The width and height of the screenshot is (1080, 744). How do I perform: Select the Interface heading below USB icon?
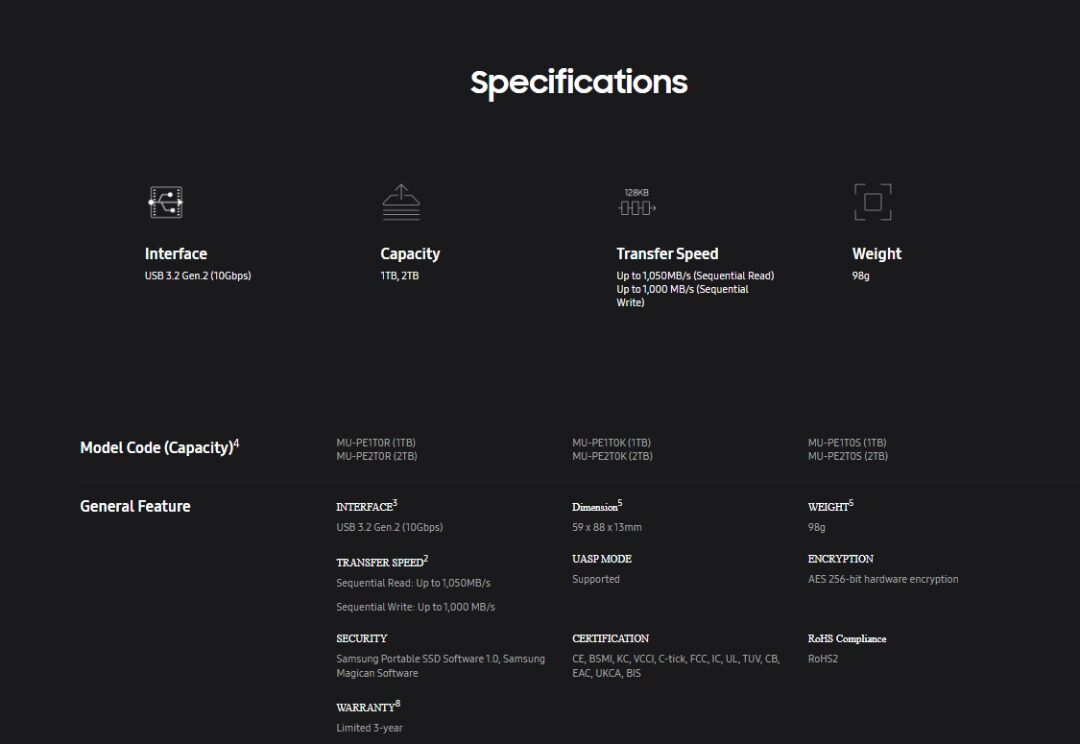pyautogui.click(x=176, y=254)
